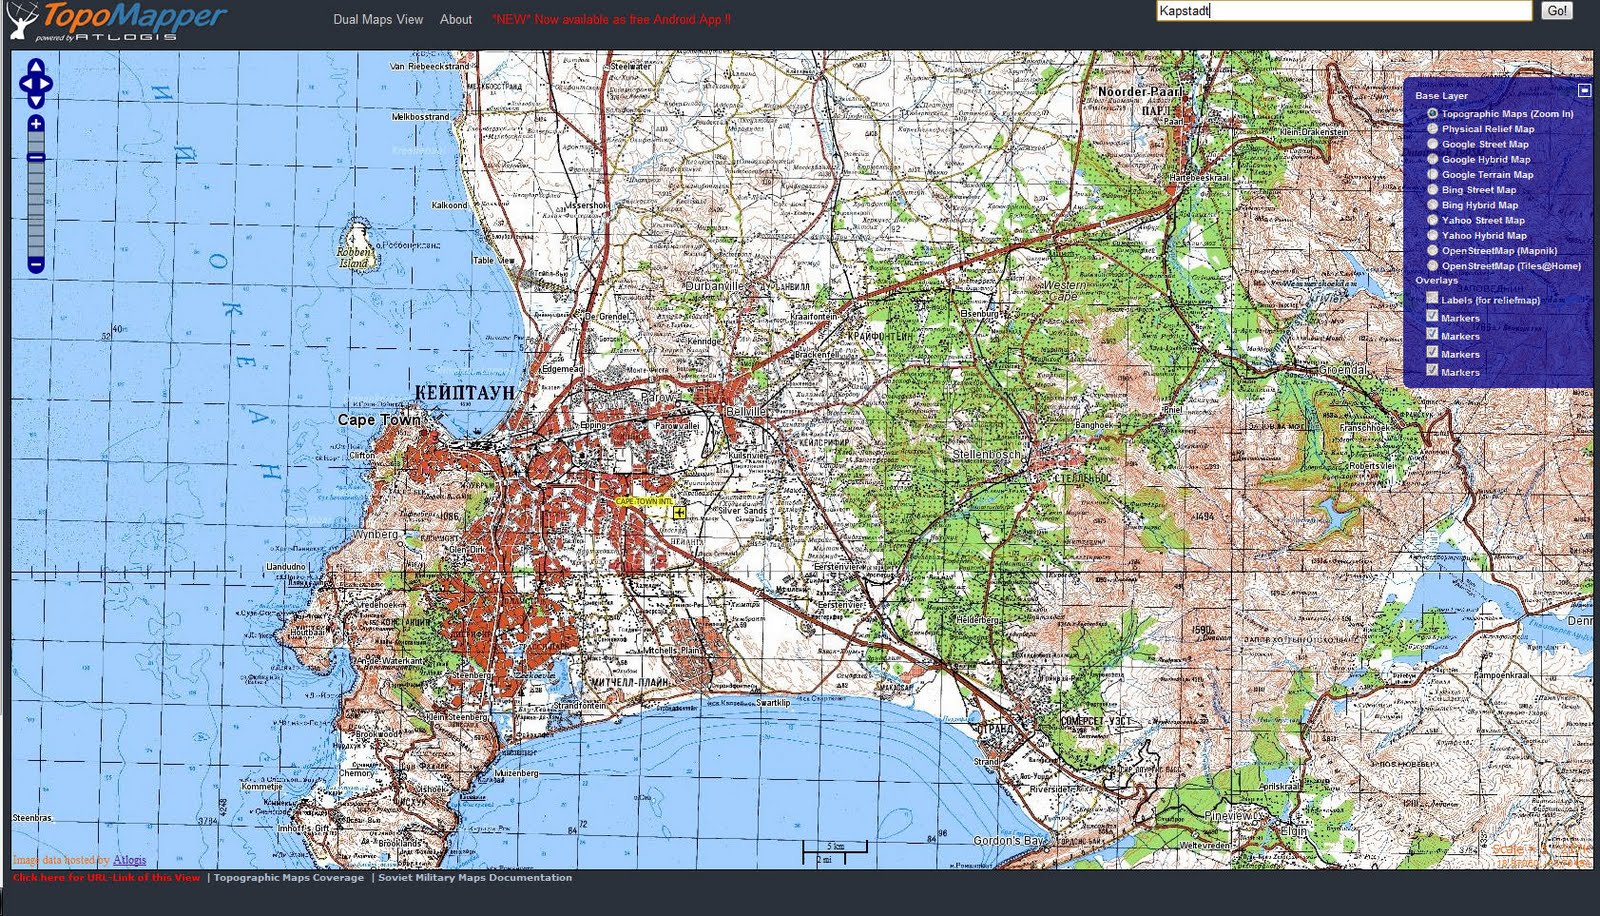
Task: Choose OpenStreetMap (Mapnik) base layer
Action: pos(1433,251)
